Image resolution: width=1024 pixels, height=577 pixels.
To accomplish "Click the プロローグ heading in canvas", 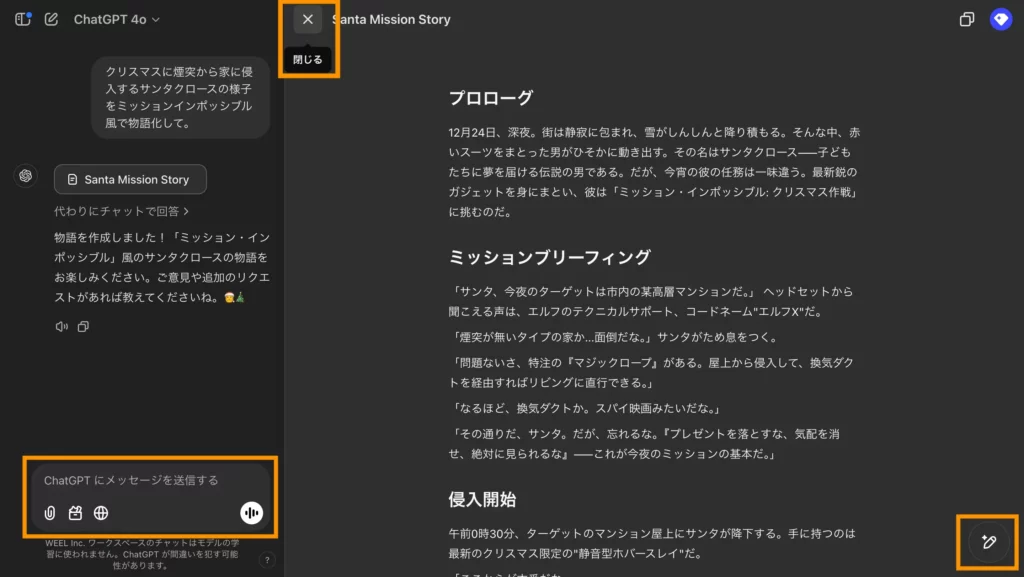I will point(491,98).
